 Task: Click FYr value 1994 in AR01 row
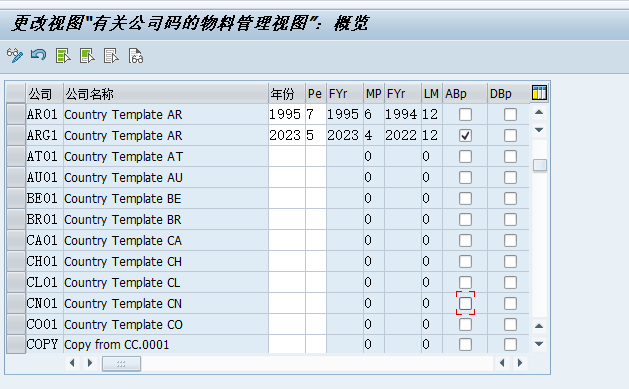(x=401, y=115)
